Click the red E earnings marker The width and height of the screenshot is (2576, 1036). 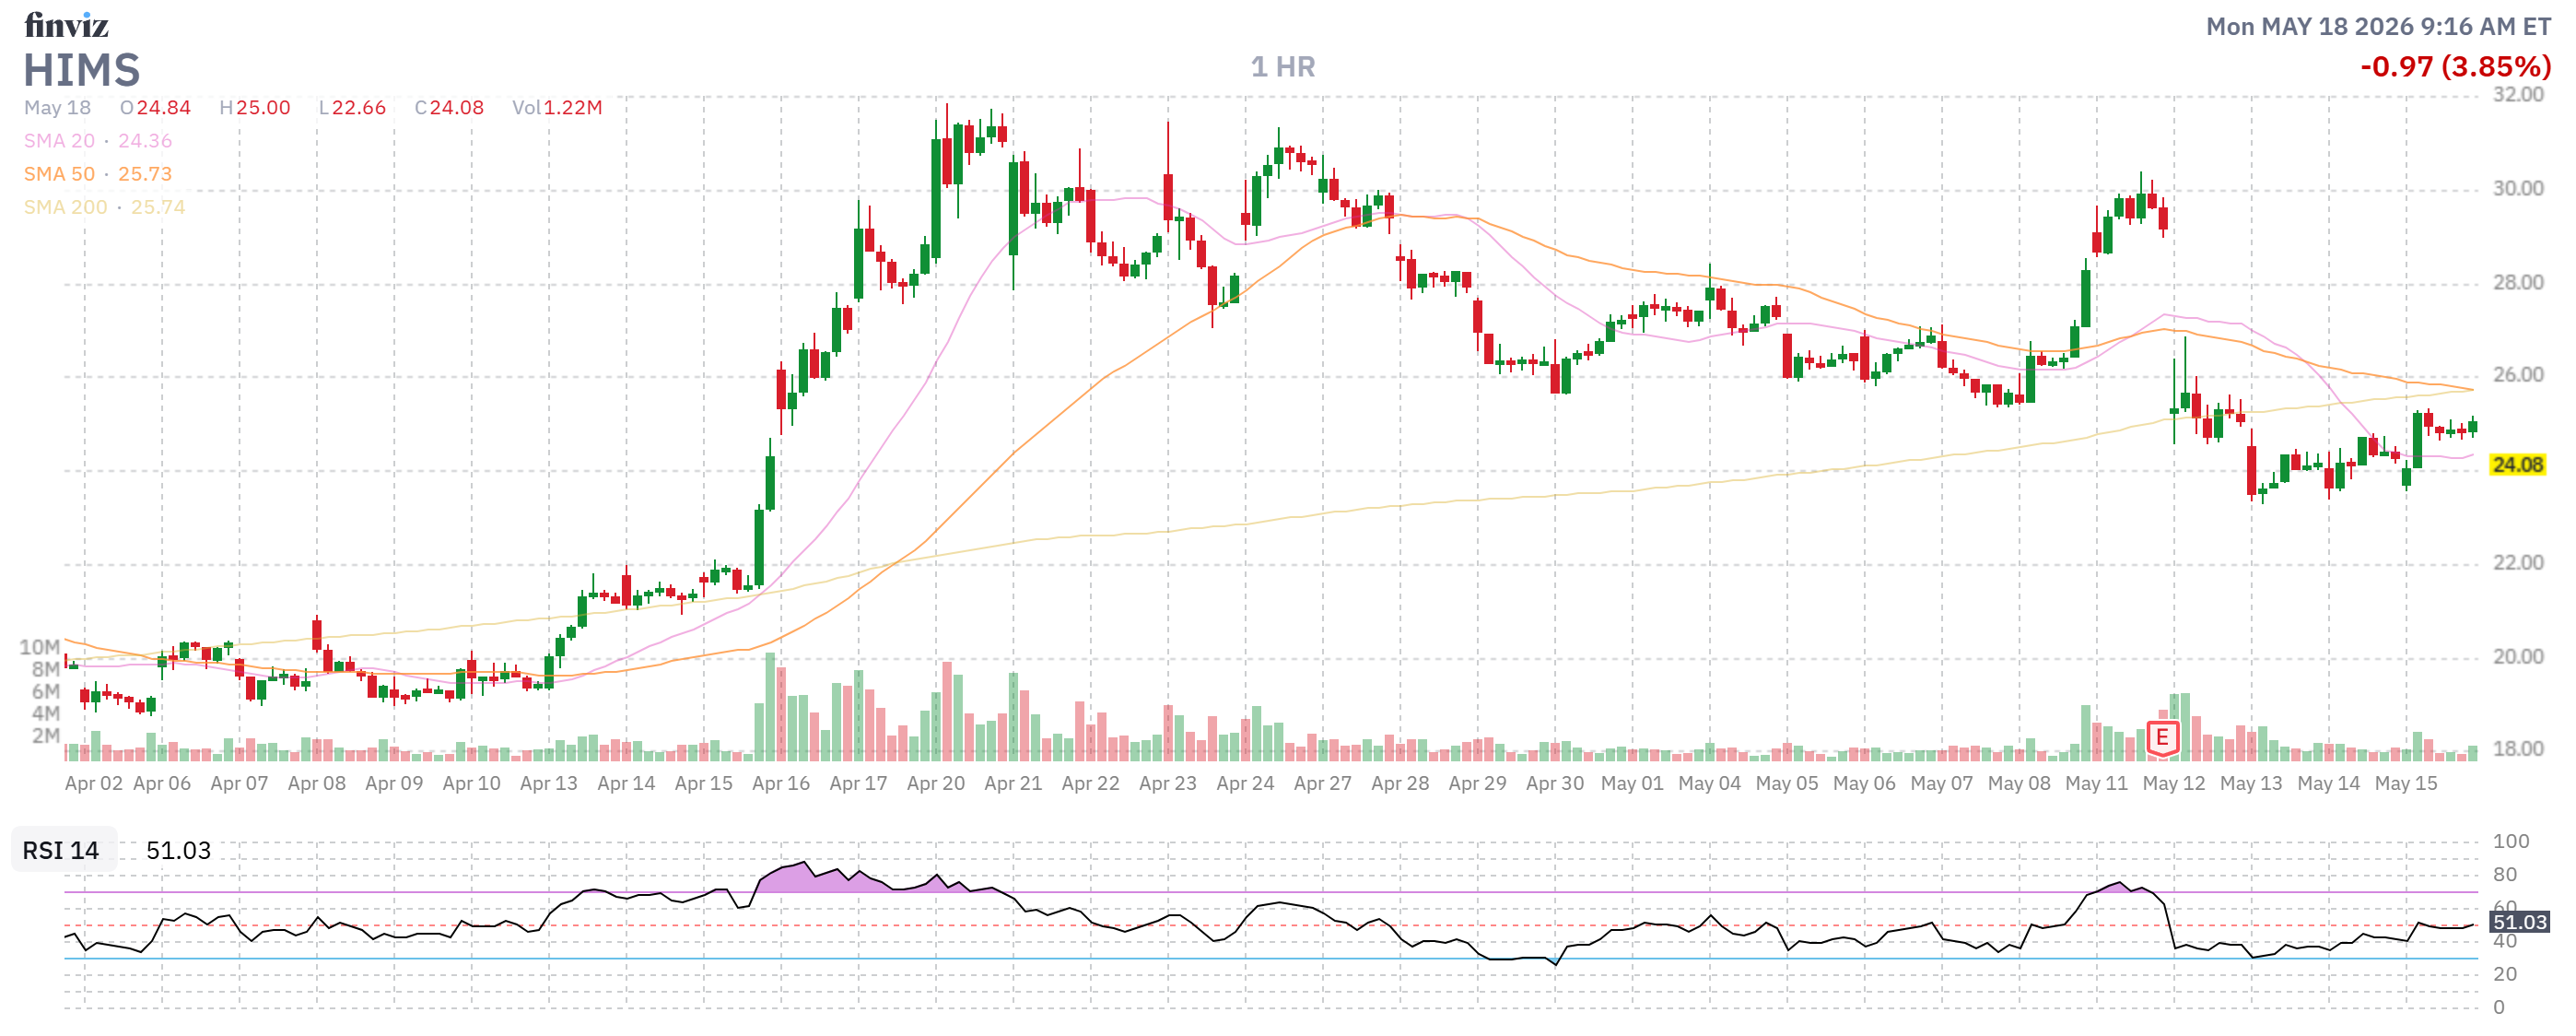click(x=2162, y=738)
